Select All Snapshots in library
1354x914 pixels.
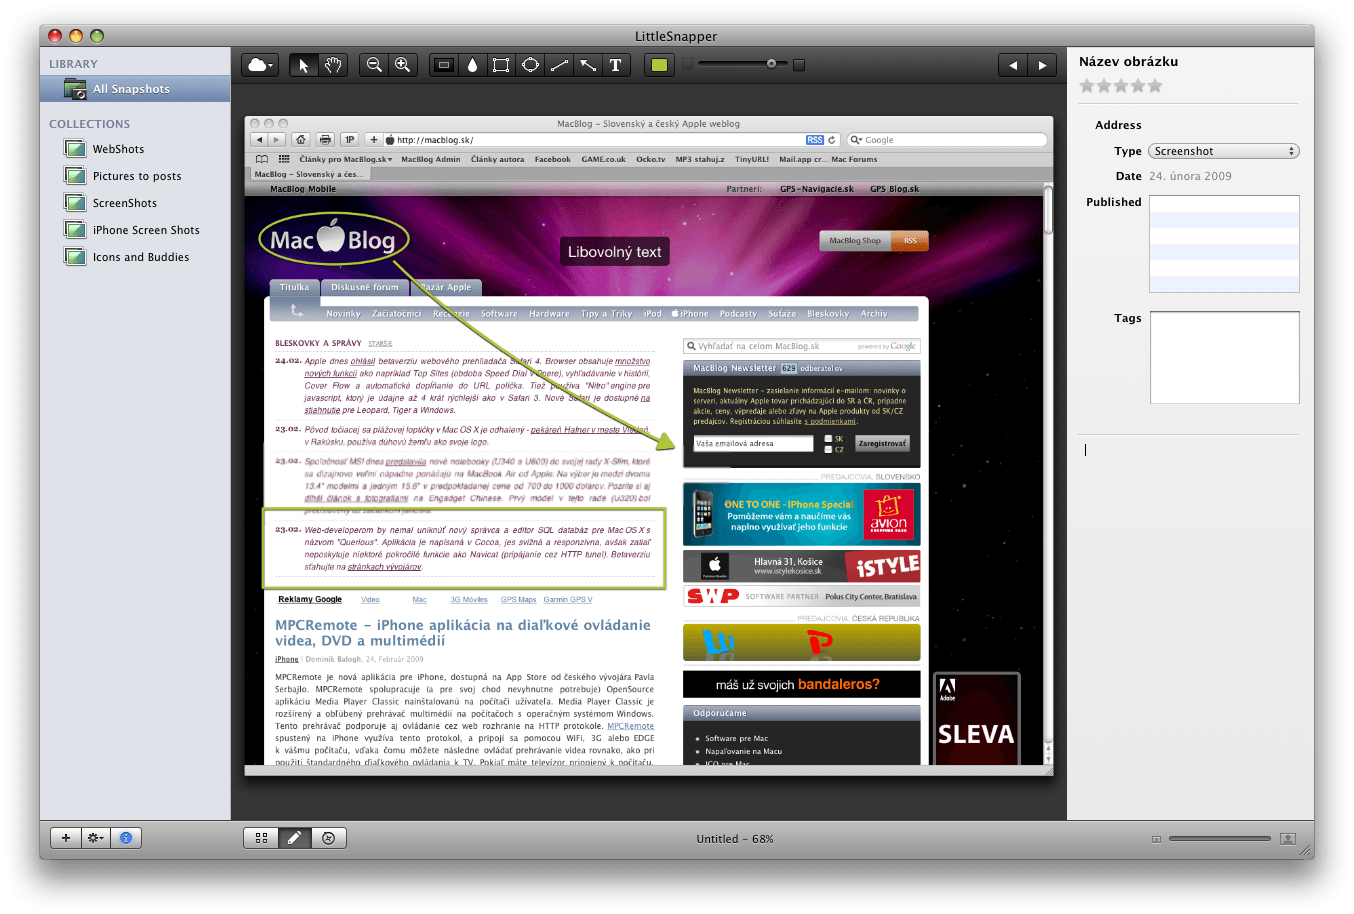pos(135,89)
